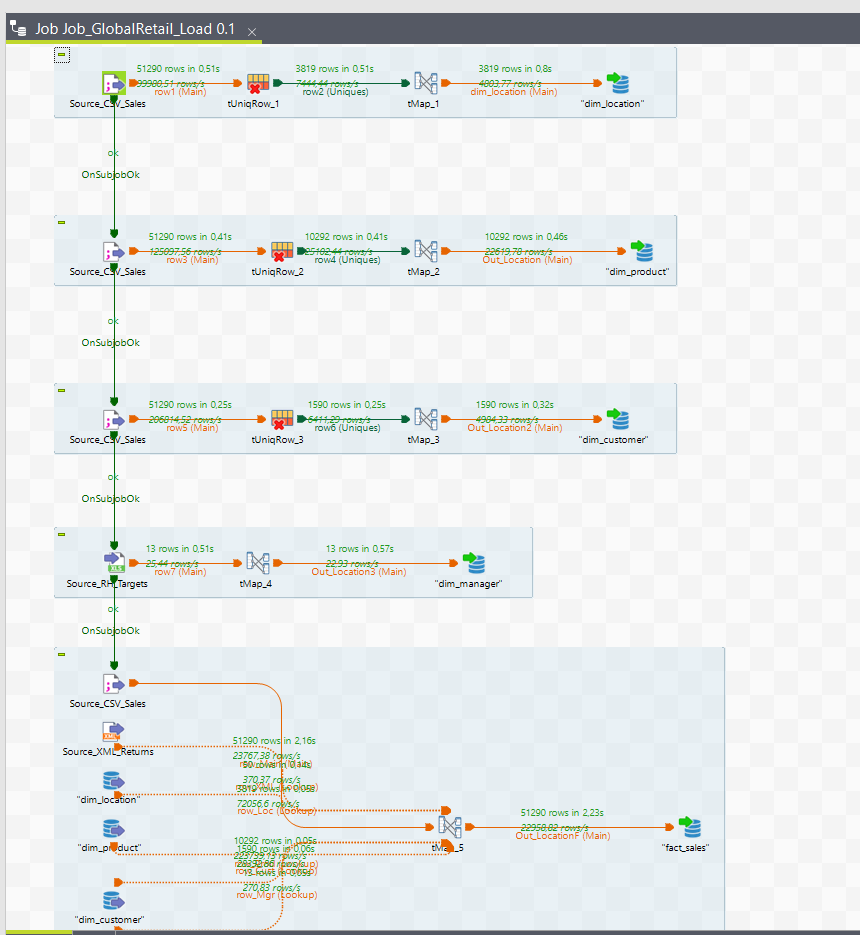Screen dimensions: 860x935
Task: Select the tUniqRow_1 component icon
Action: (257, 84)
